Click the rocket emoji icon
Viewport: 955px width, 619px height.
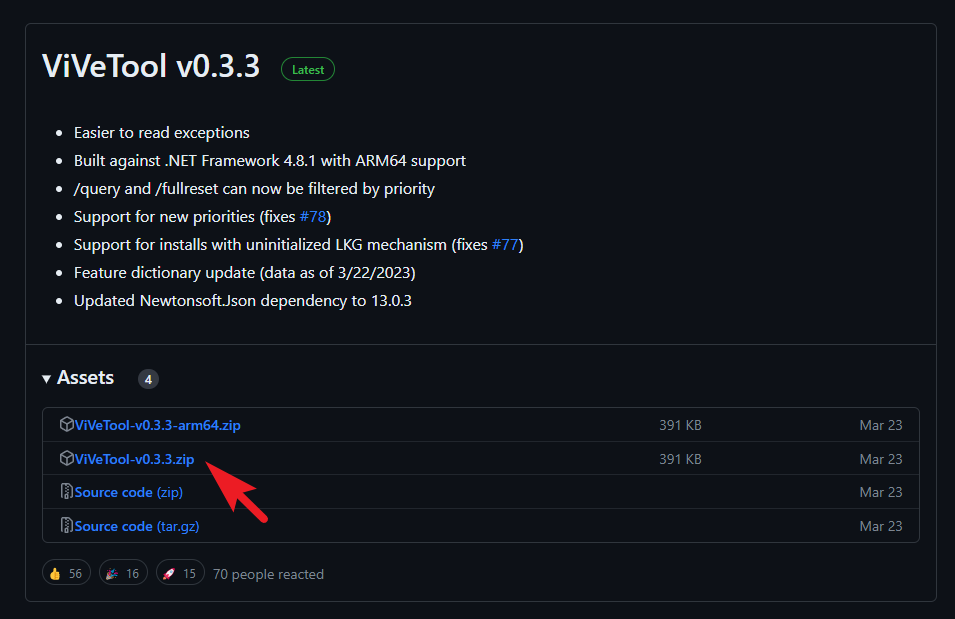[x=168, y=572]
